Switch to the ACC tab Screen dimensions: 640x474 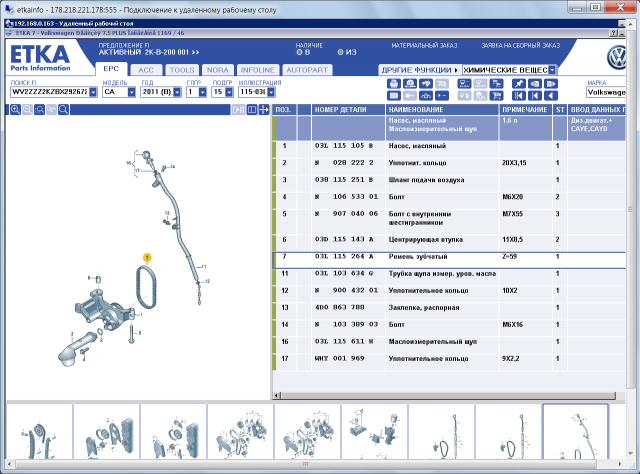pyautogui.click(x=146, y=70)
